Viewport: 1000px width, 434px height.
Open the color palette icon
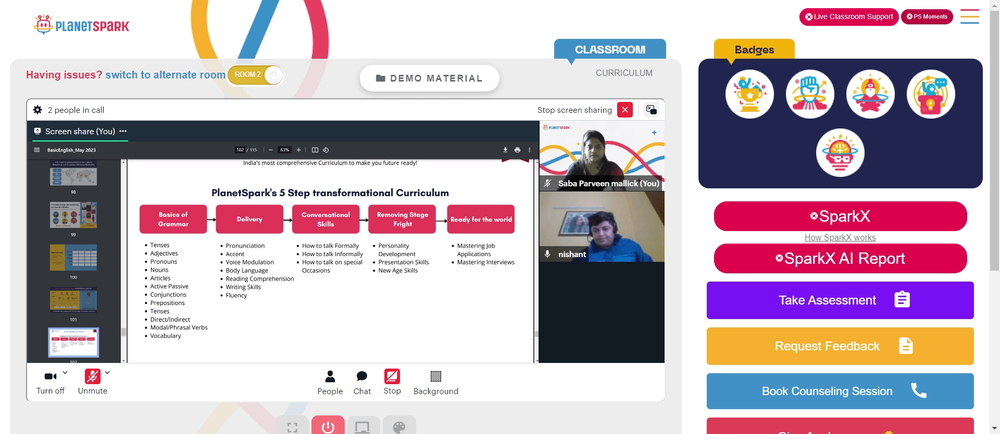point(399,426)
